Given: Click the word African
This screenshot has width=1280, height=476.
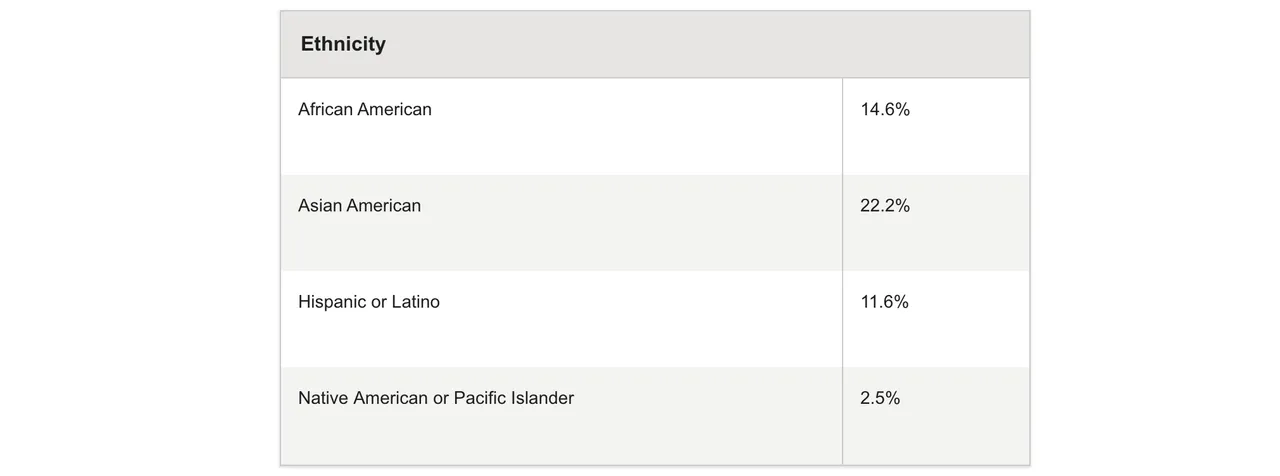Looking at the screenshot, I should click(325, 109).
